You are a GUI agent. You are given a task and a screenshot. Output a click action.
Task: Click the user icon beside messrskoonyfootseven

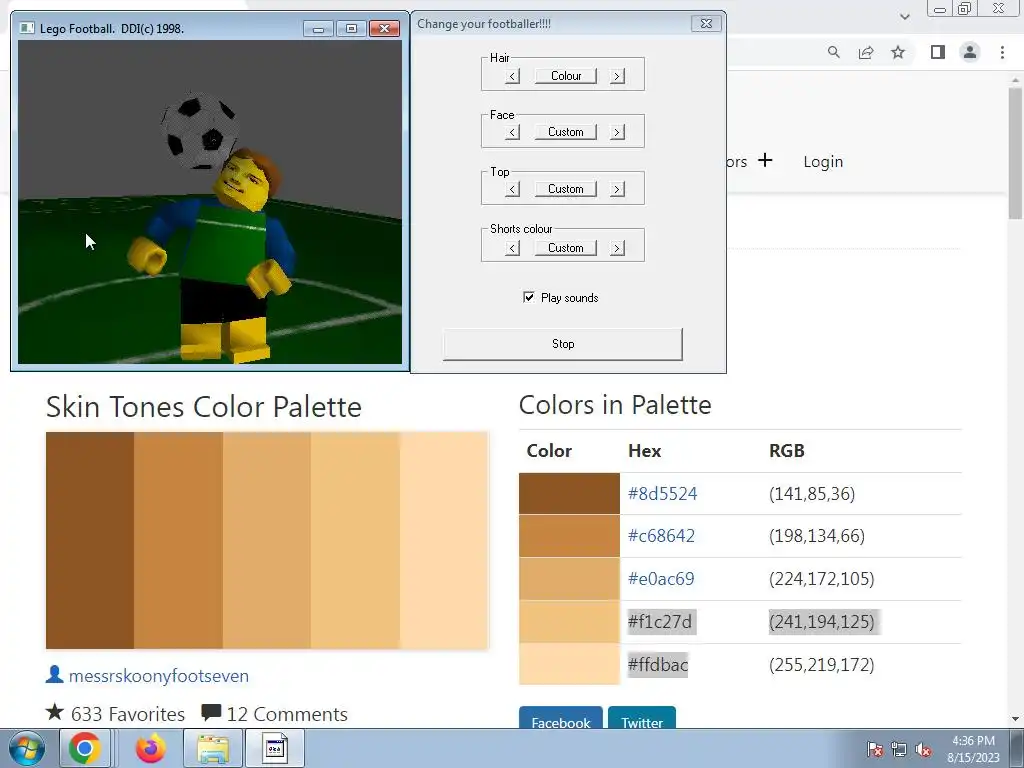click(54, 674)
